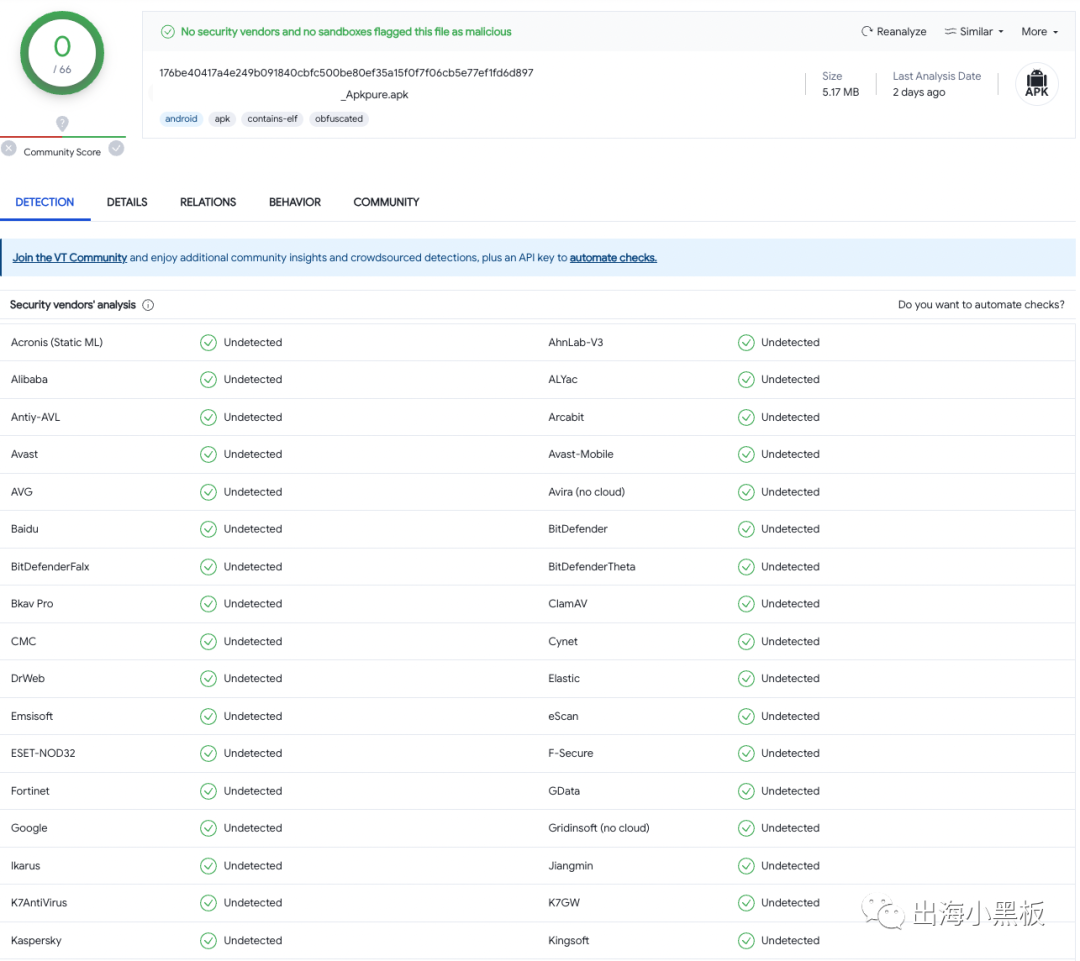
Task: Click the F-Secure vendor name
Action: 570,754
